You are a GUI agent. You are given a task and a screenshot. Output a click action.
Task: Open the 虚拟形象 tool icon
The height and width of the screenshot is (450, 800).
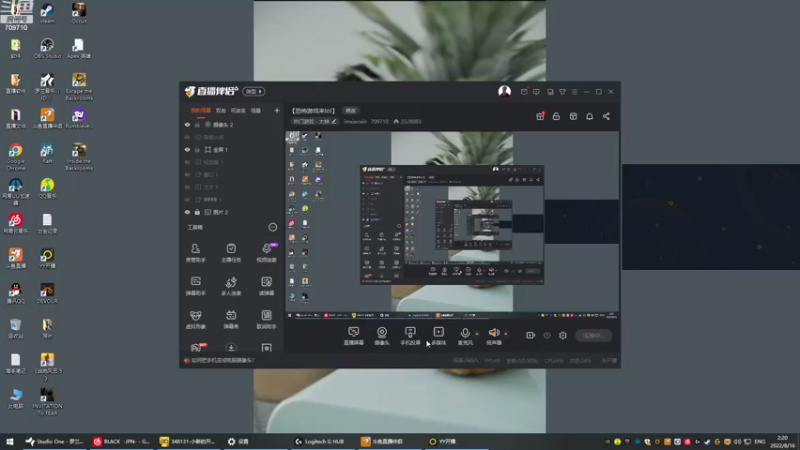195,319
